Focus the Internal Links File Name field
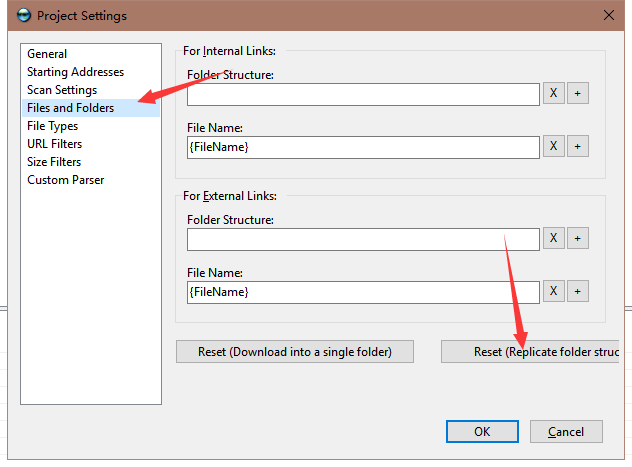Image resolution: width=632 pixels, height=467 pixels. [363, 147]
